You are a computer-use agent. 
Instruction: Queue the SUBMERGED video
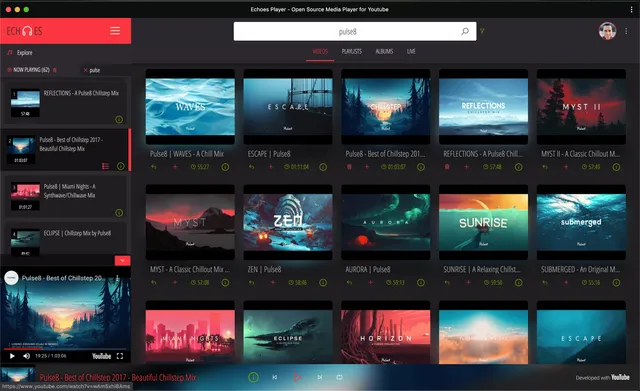point(545,282)
